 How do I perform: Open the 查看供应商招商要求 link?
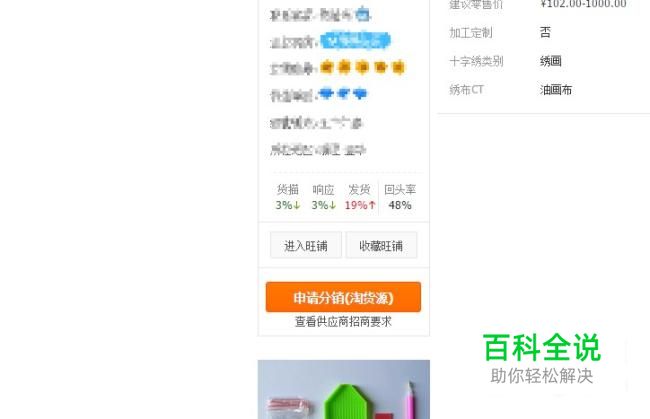343,322
